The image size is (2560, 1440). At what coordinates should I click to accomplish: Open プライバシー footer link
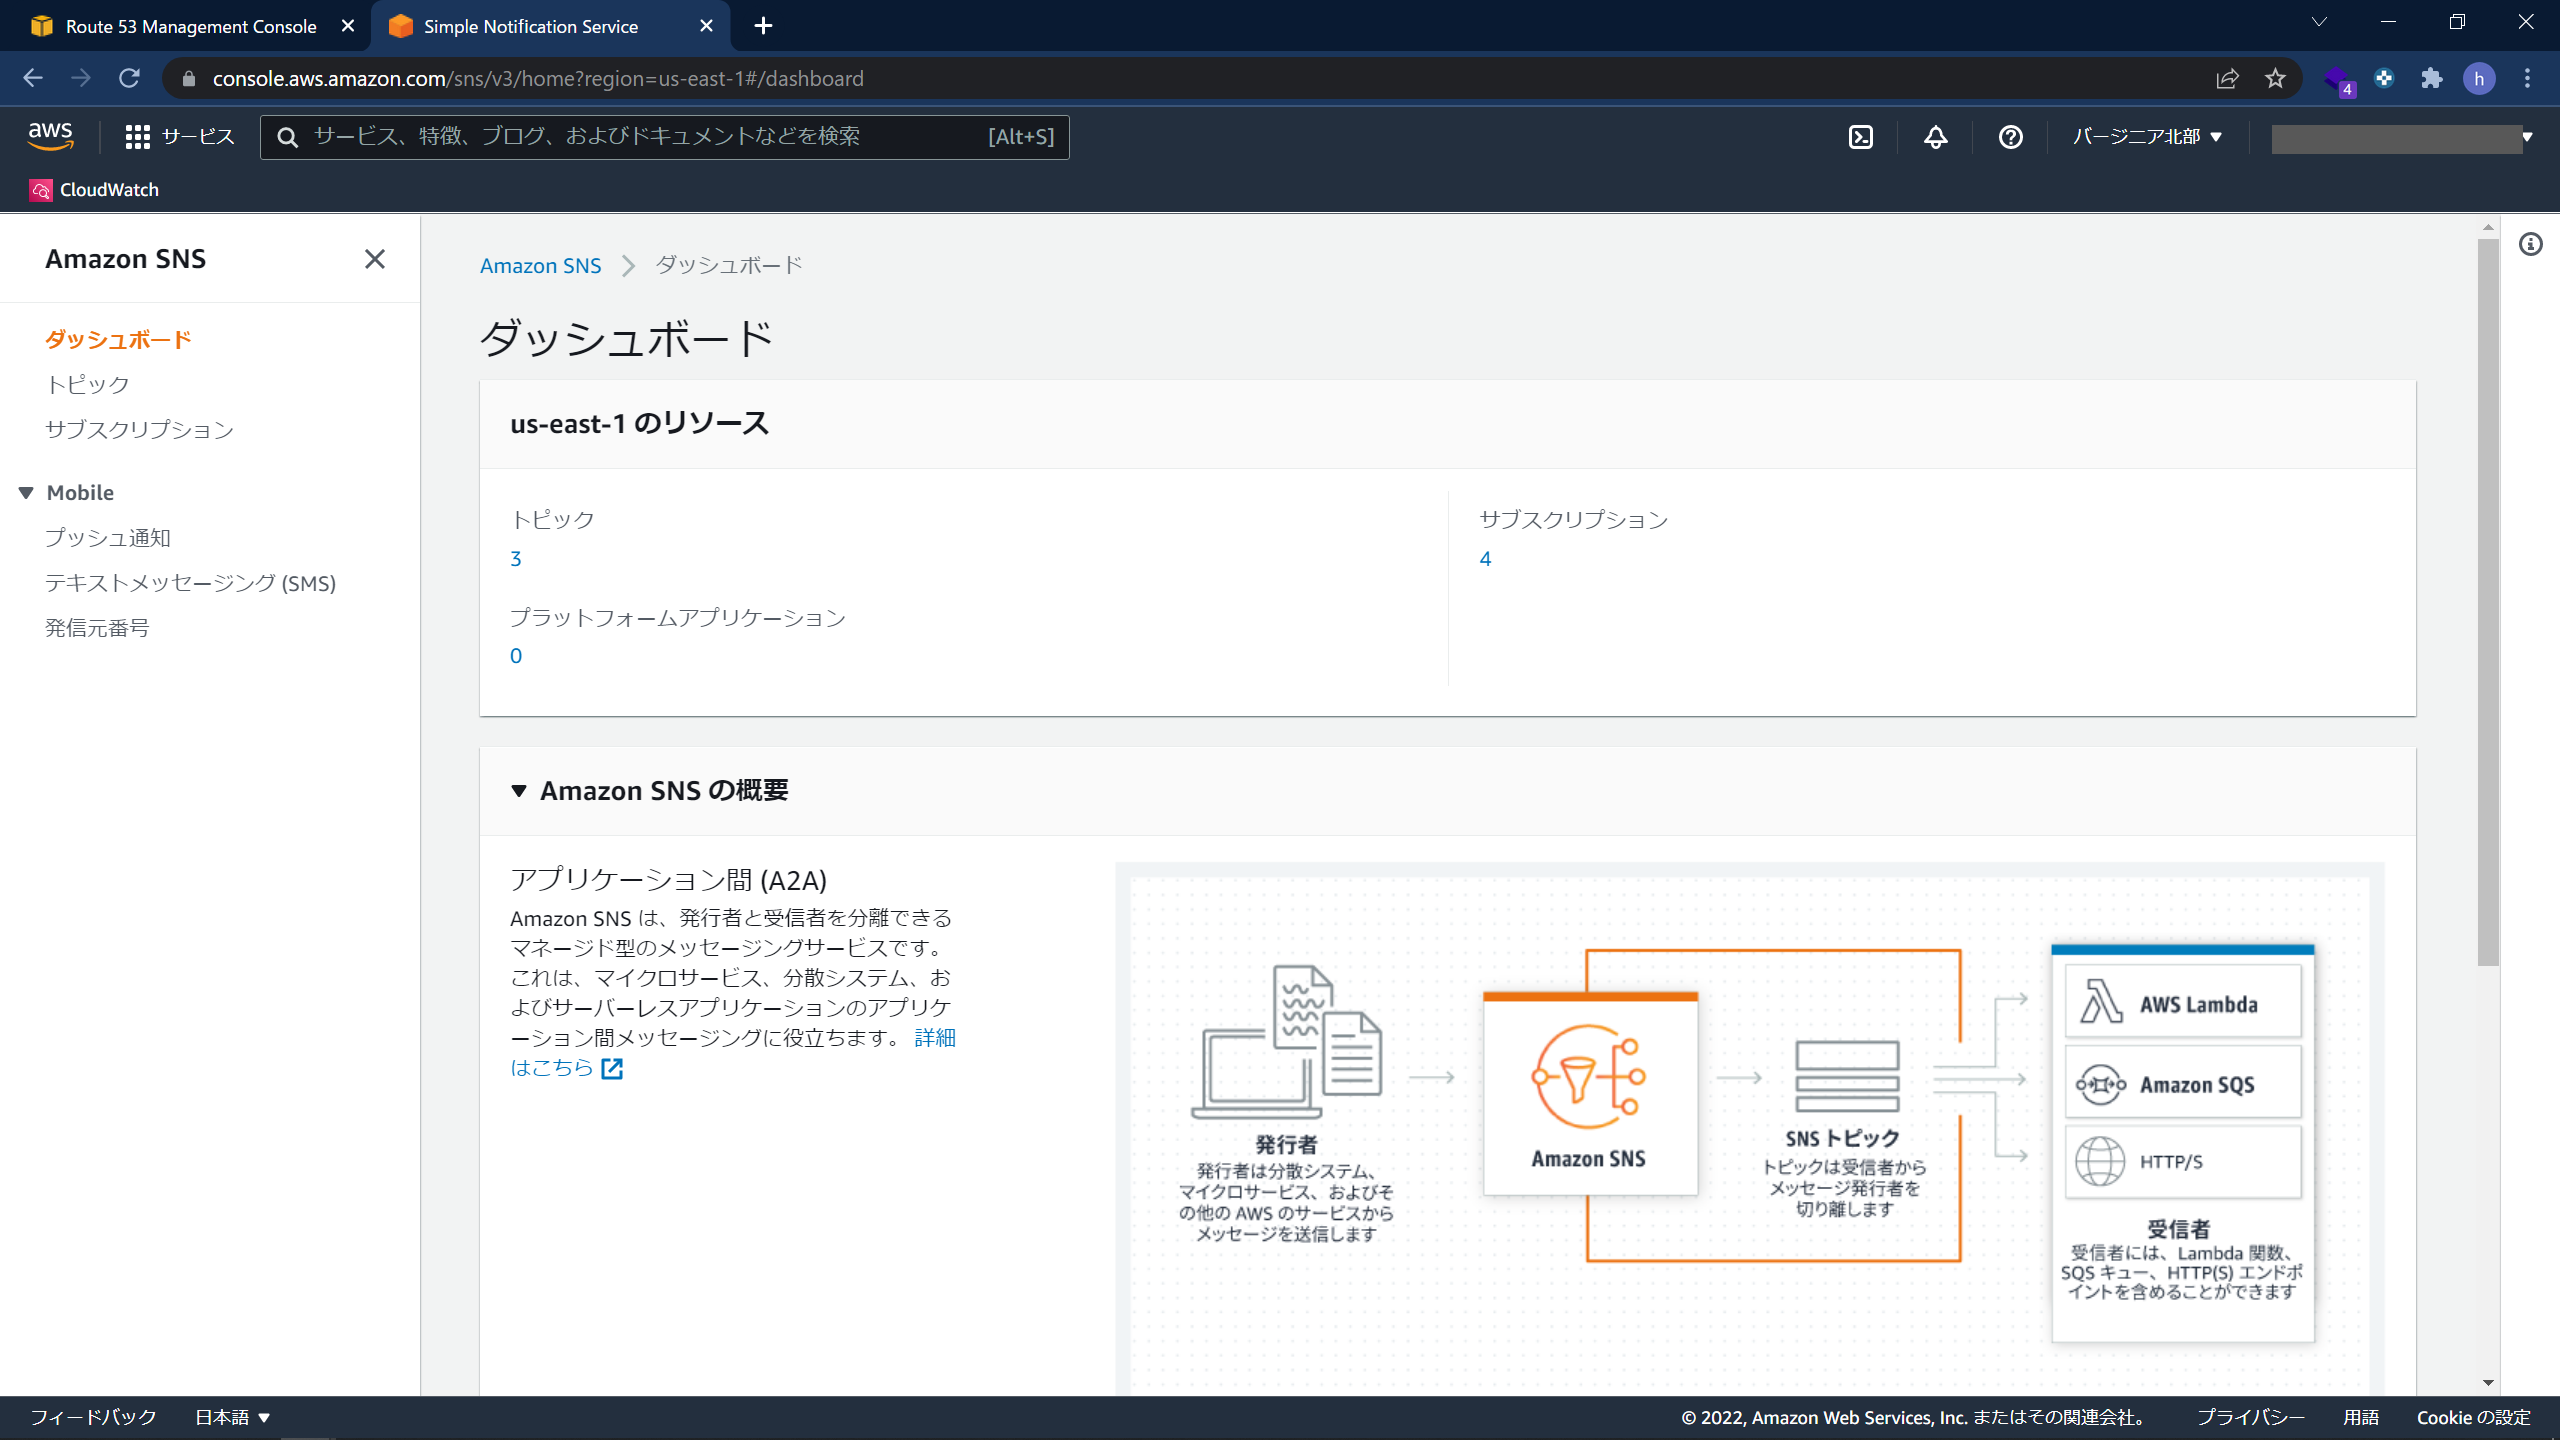click(2251, 1417)
